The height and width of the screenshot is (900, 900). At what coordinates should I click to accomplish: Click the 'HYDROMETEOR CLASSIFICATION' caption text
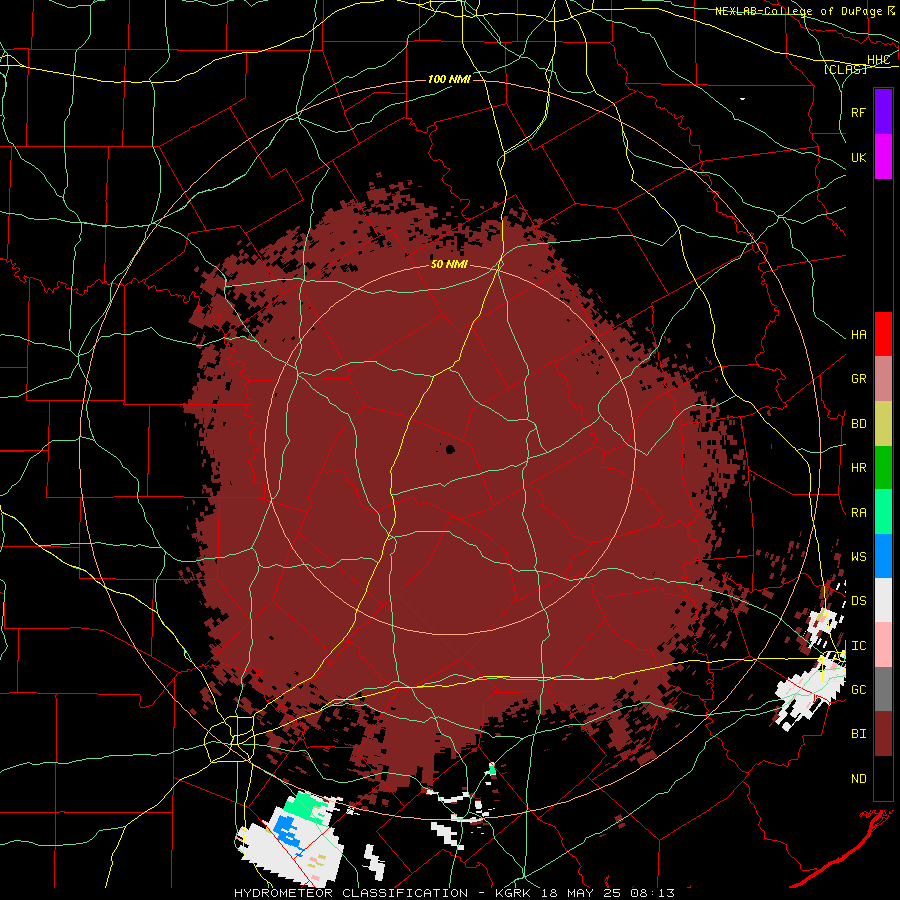click(351, 893)
